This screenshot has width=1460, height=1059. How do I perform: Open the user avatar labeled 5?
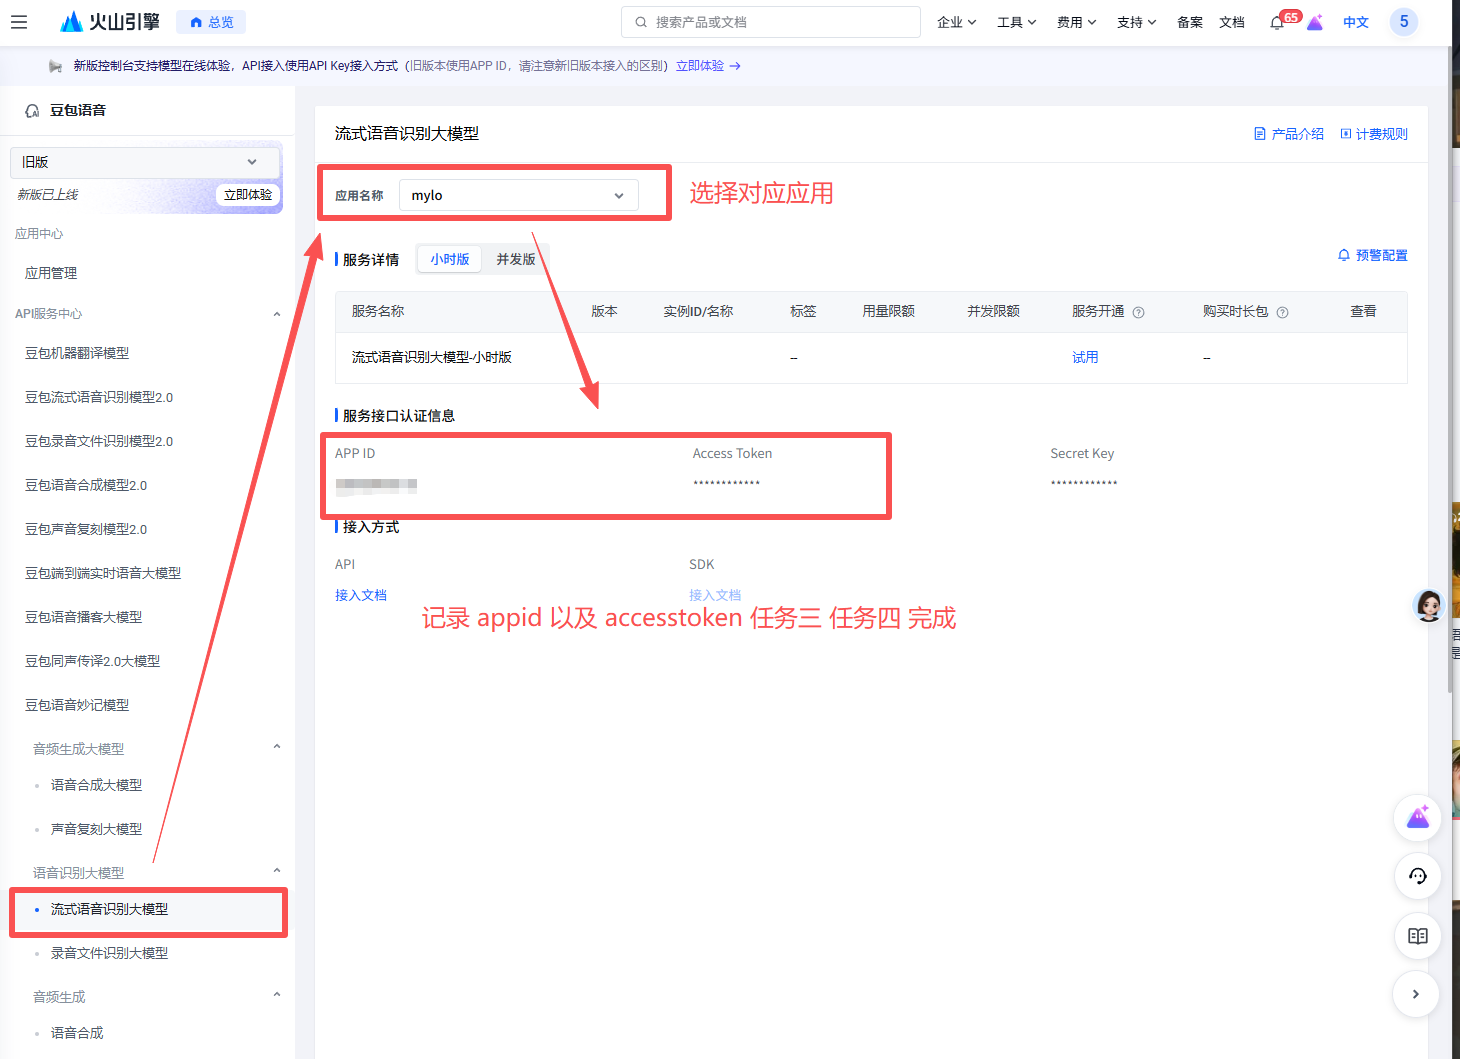1404,22
